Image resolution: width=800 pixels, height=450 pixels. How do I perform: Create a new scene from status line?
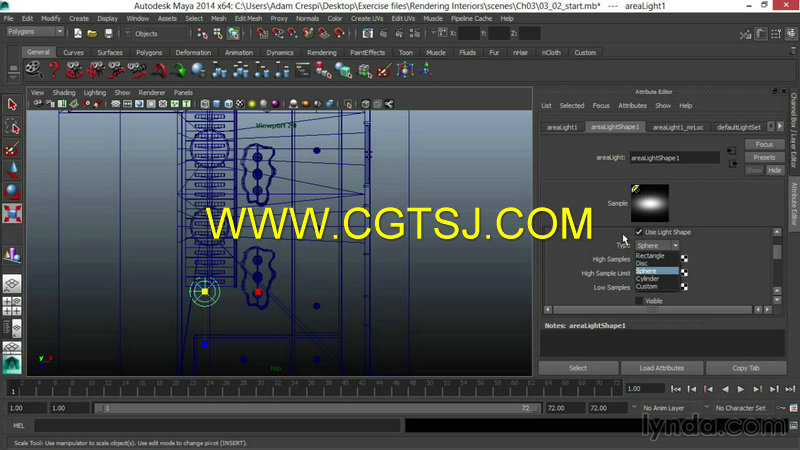coord(78,34)
